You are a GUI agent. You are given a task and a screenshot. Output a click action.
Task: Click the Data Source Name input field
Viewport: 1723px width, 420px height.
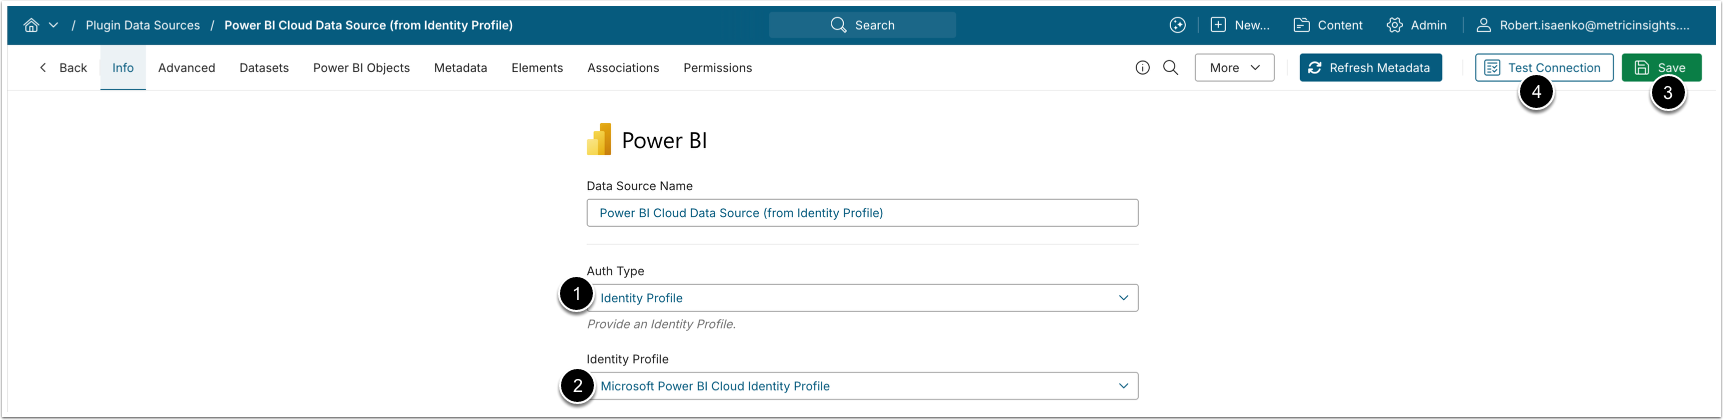click(862, 213)
